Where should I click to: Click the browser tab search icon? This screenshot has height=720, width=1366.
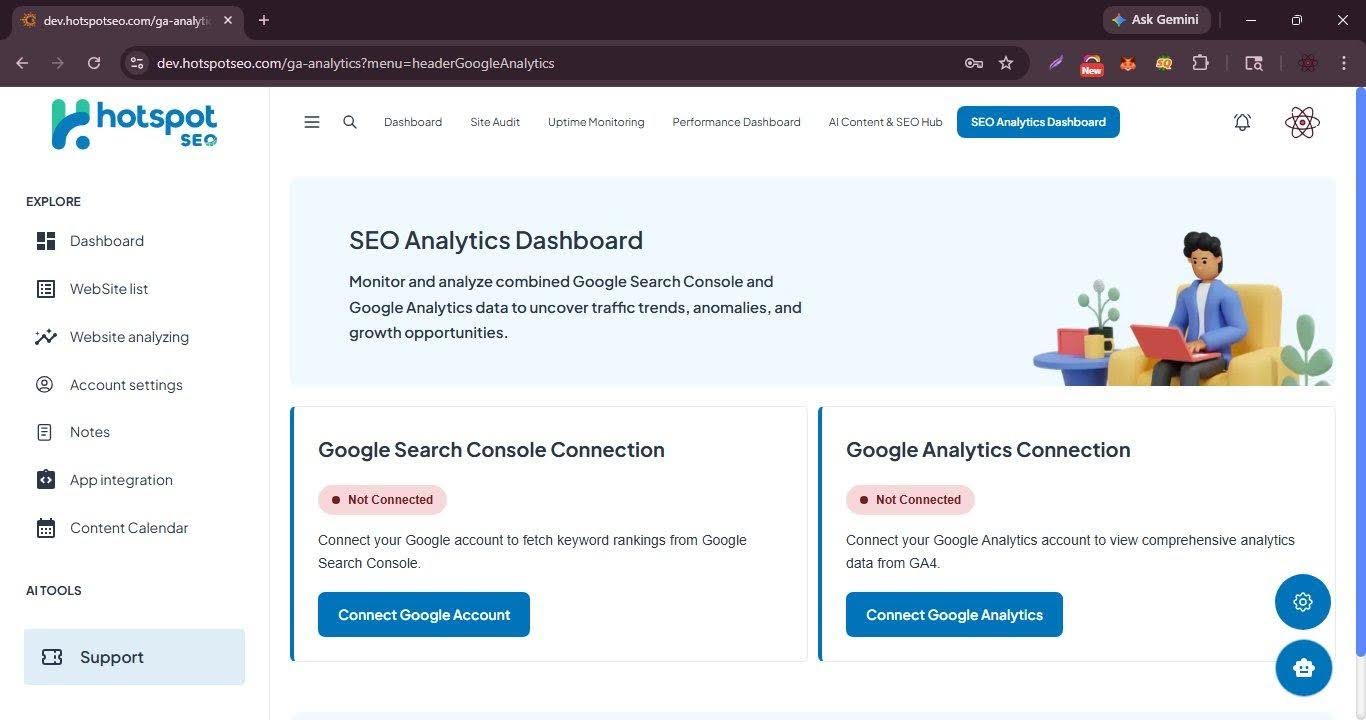(1253, 63)
